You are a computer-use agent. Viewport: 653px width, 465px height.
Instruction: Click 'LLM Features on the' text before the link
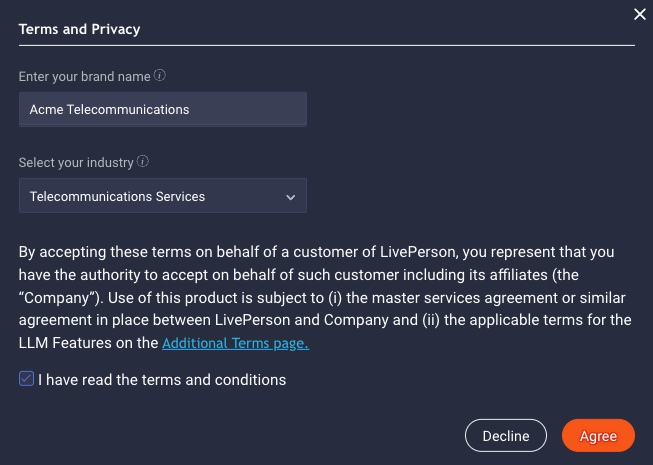pos(88,343)
